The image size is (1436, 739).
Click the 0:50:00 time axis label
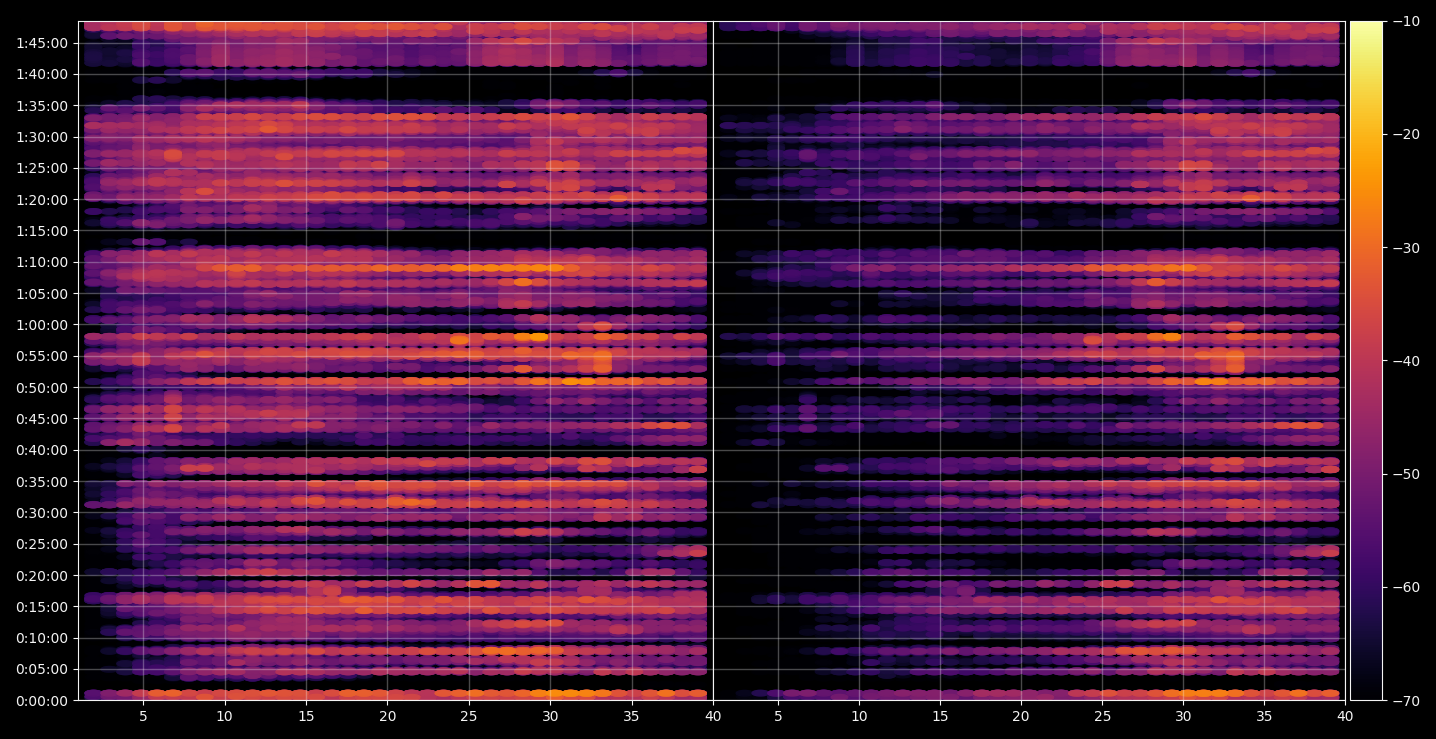pyautogui.click(x=42, y=388)
